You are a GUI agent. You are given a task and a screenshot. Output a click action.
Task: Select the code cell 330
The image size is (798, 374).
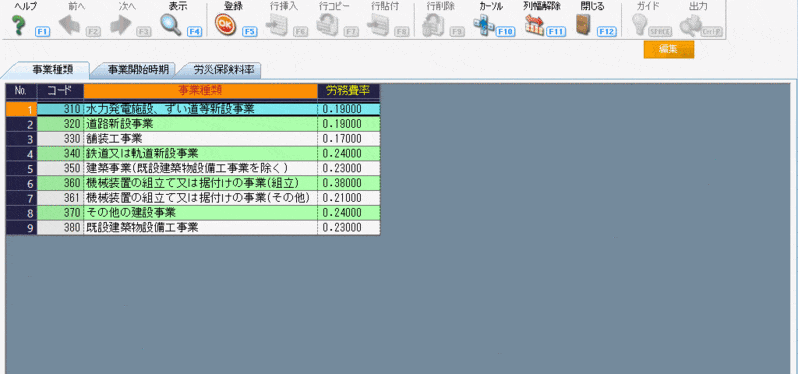tap(60, 138)
